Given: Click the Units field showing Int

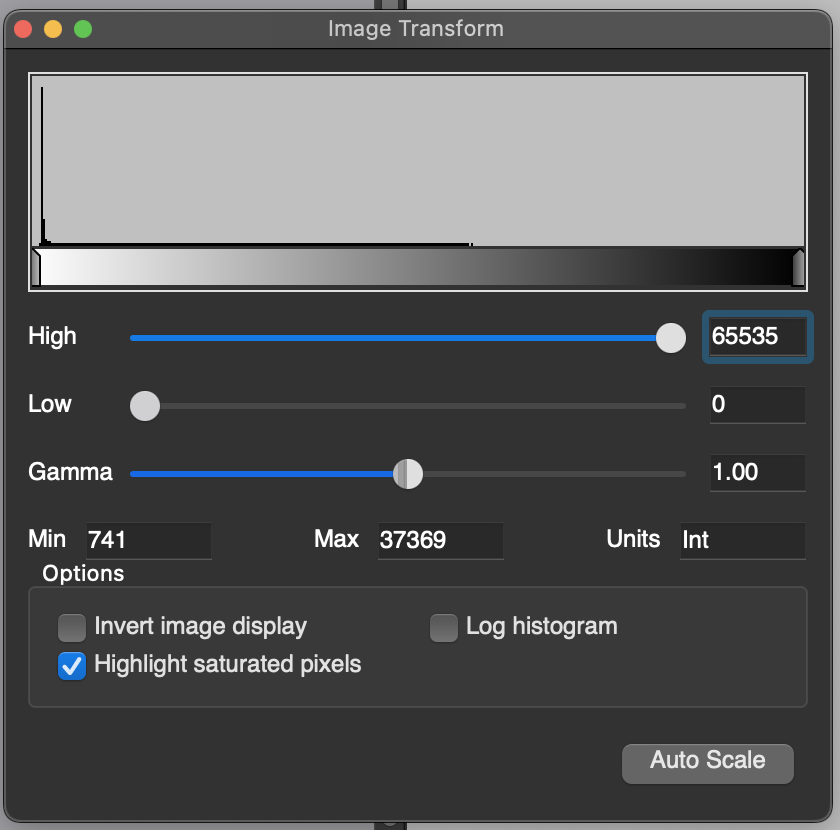Looking at the screenshot, I should pyautogui.click(x=742, y=540).
